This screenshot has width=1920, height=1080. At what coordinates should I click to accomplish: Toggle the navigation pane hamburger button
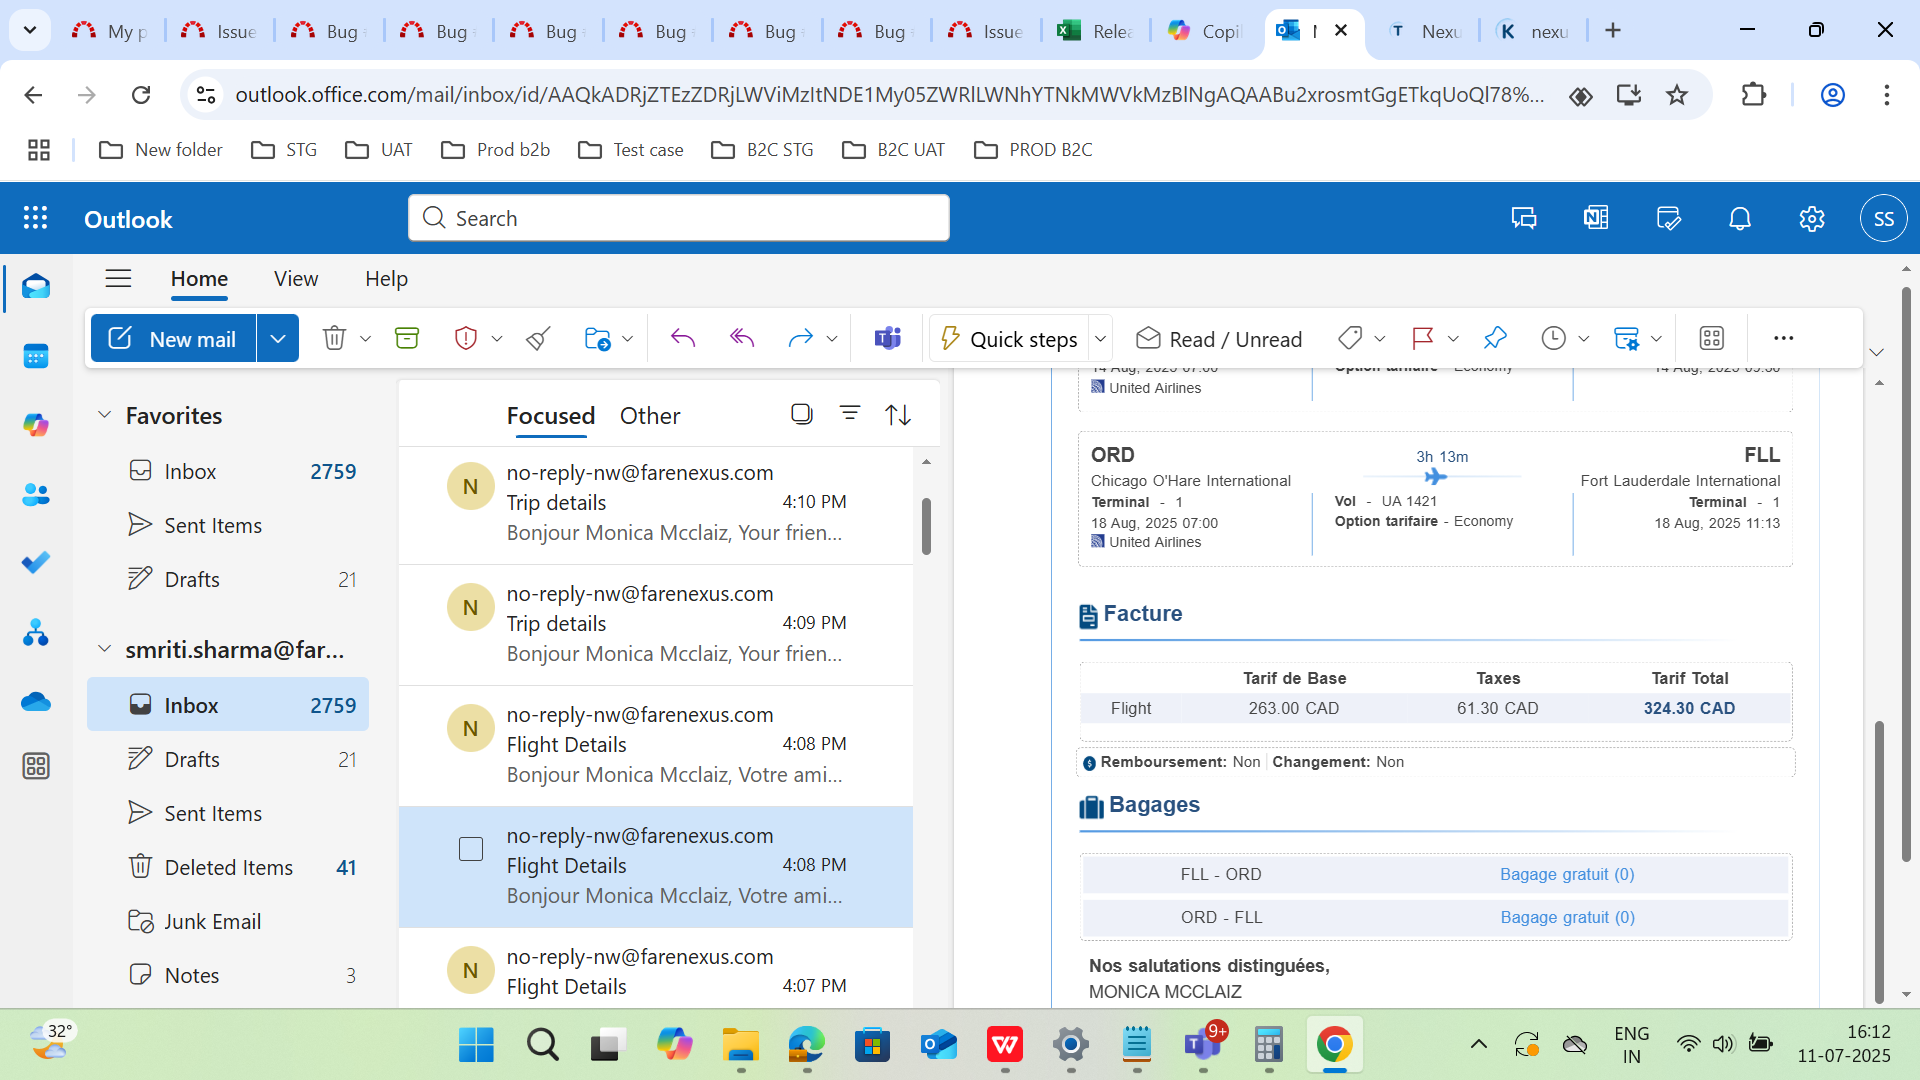click(118, 278)
